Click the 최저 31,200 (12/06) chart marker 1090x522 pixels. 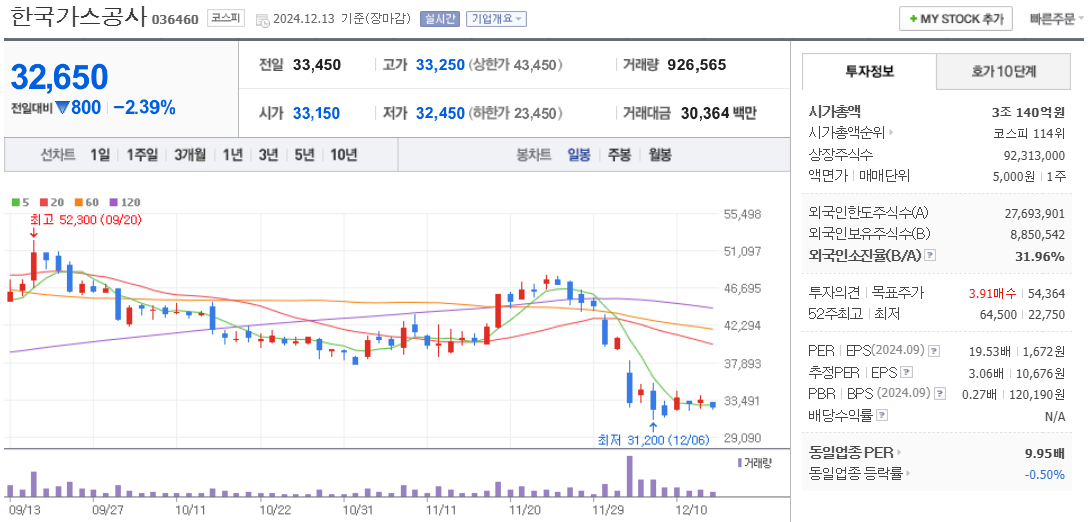(x=653, y=439)
